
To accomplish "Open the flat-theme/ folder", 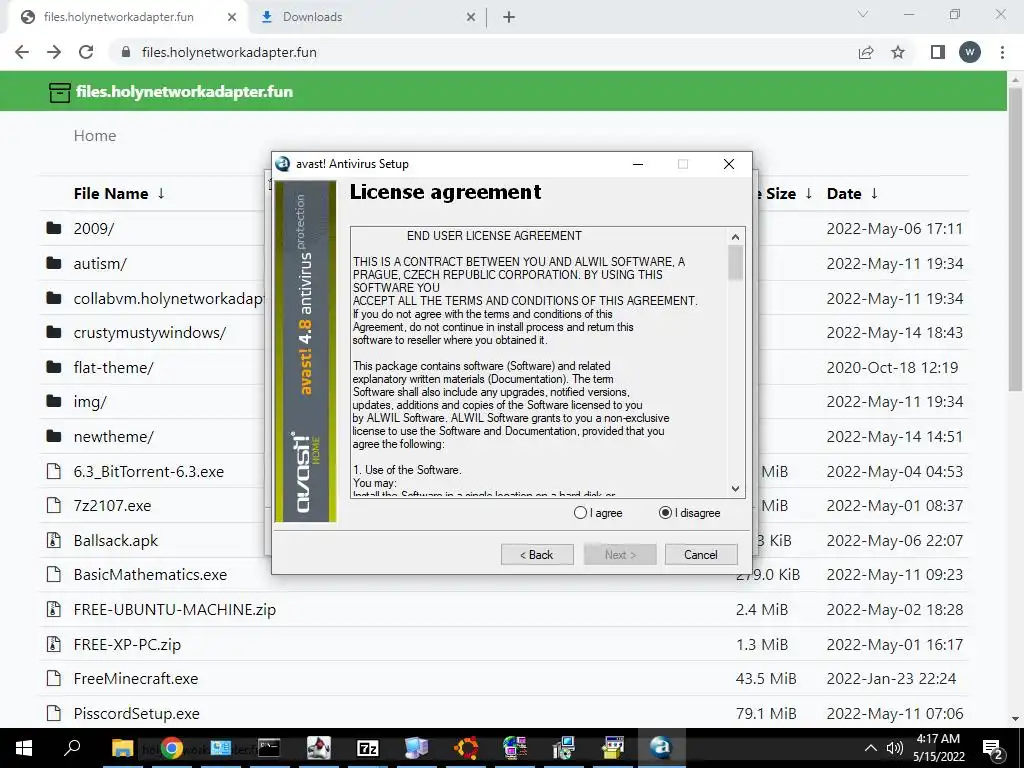I will click(114, 367).
